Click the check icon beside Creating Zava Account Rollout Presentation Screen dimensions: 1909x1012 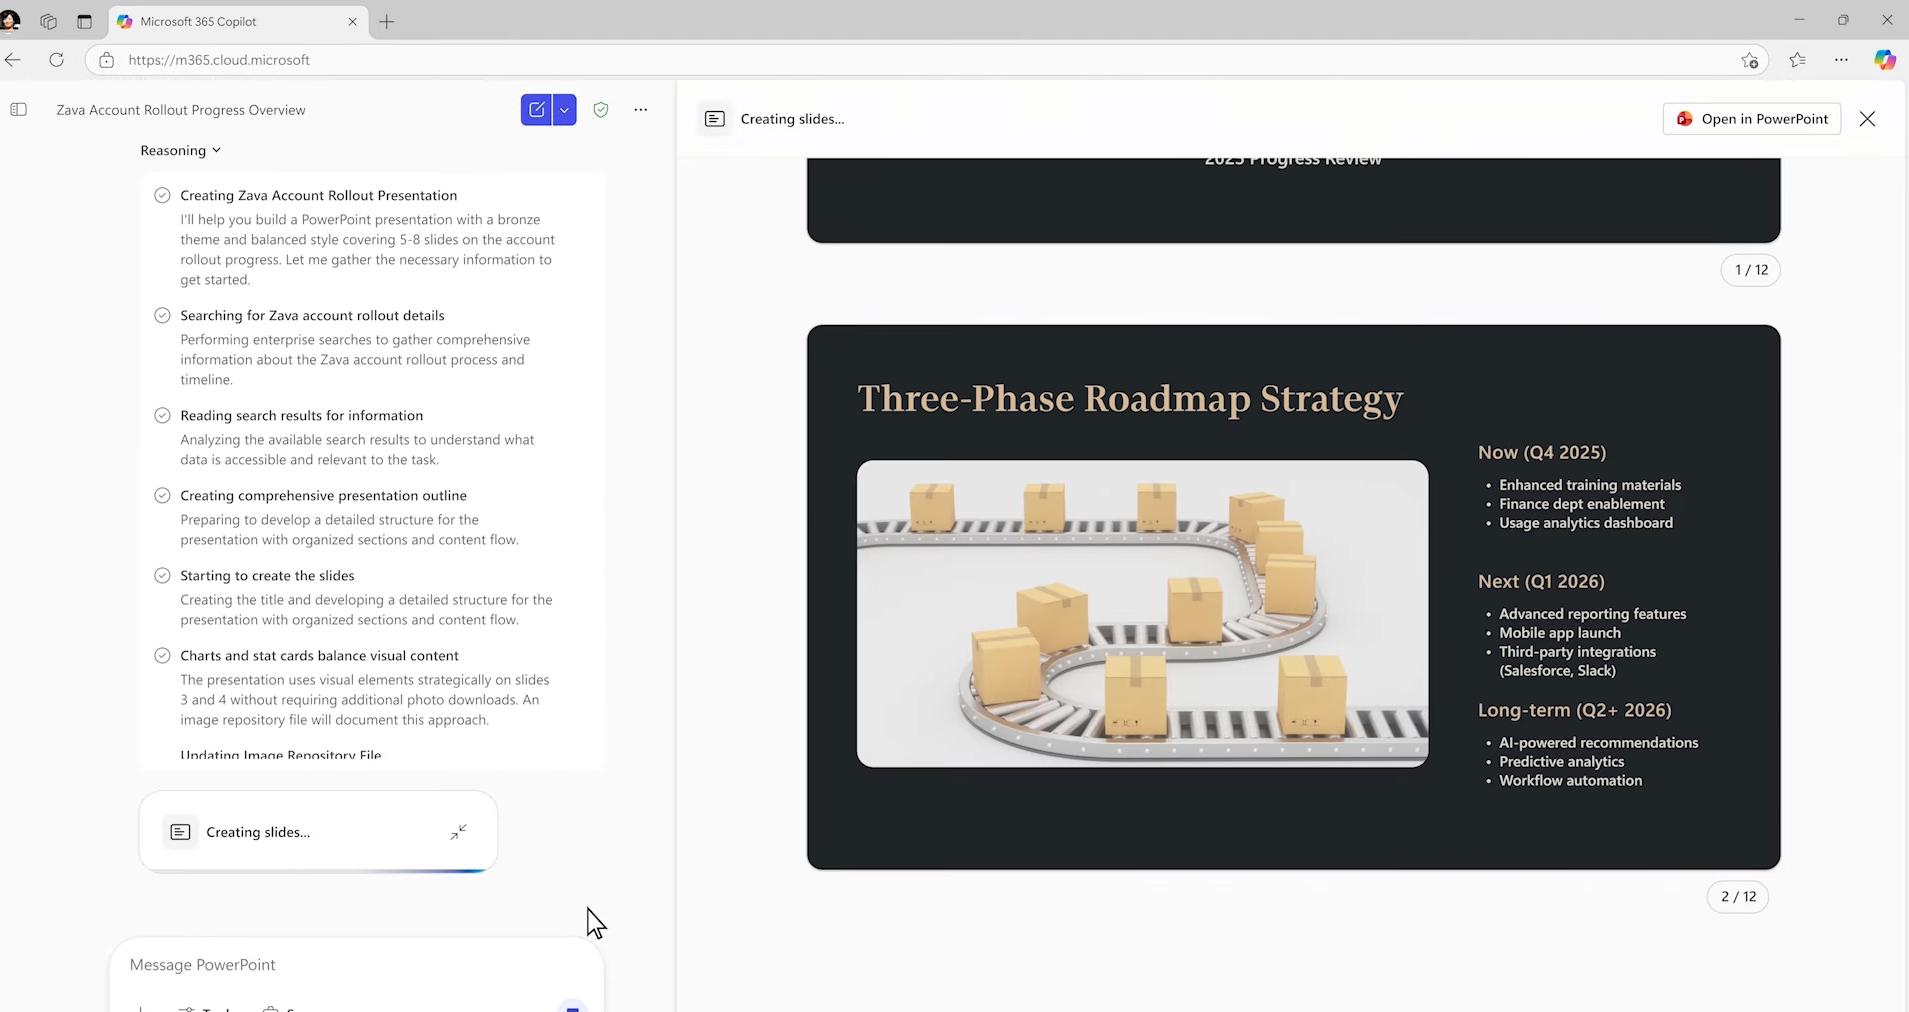[162, 195]
